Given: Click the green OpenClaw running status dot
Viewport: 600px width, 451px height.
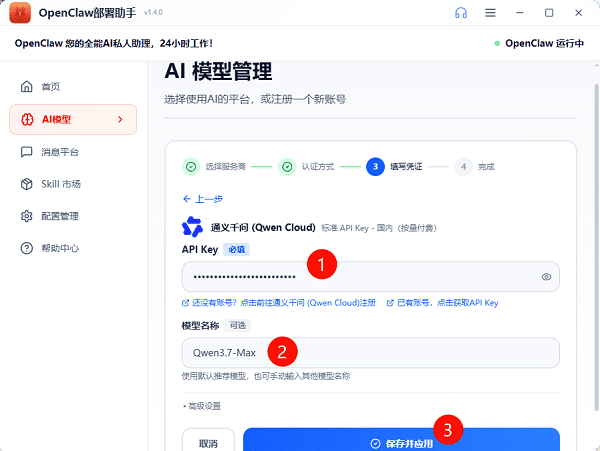Looking at the screenshot, I should tap(497, 43).
